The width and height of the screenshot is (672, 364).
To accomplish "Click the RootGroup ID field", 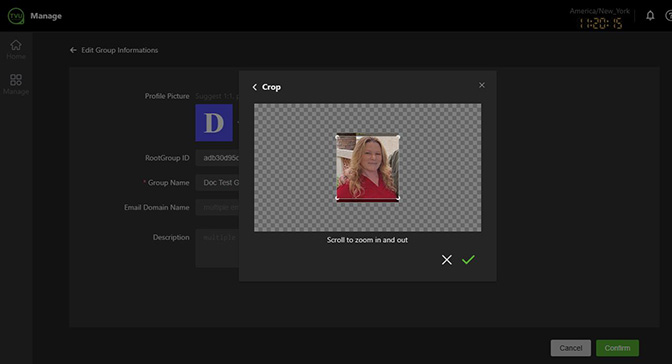I will [217, 158].
